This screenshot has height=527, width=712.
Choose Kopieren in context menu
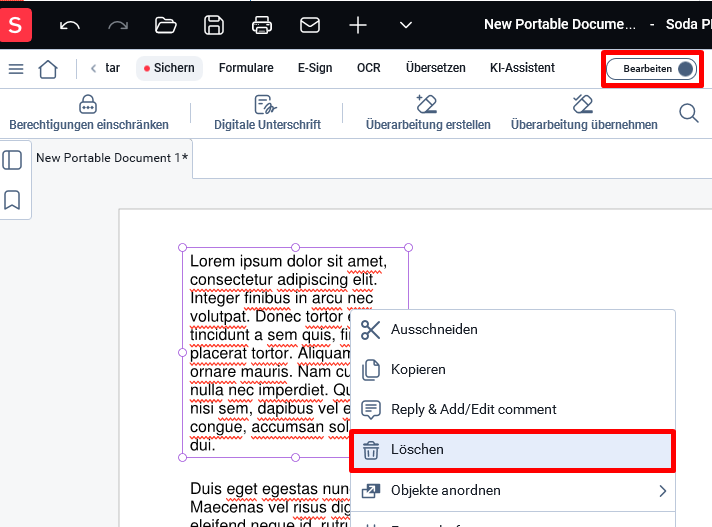[x=513, y=369]
